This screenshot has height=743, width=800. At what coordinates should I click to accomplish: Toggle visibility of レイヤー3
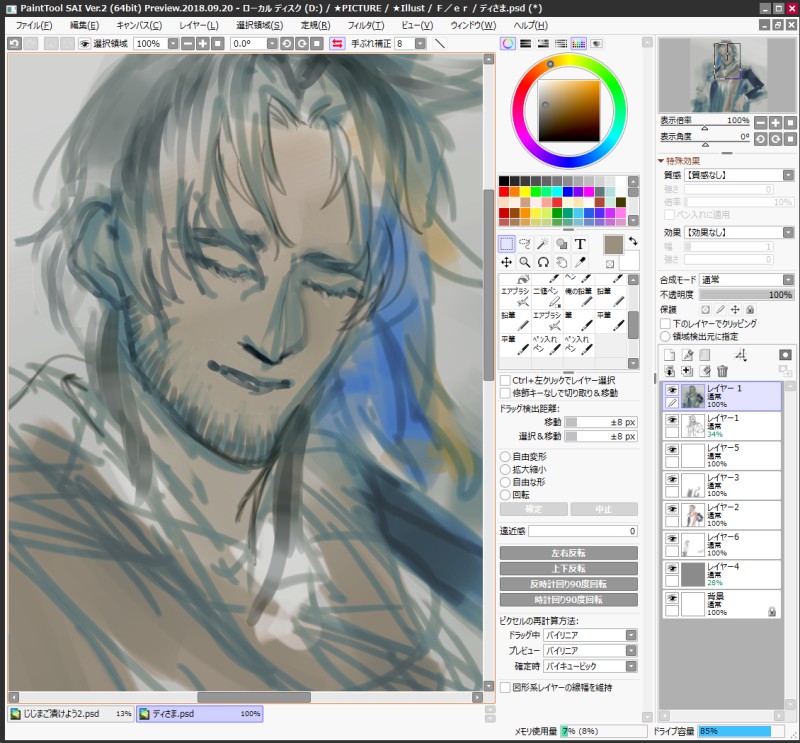(672, 479)
